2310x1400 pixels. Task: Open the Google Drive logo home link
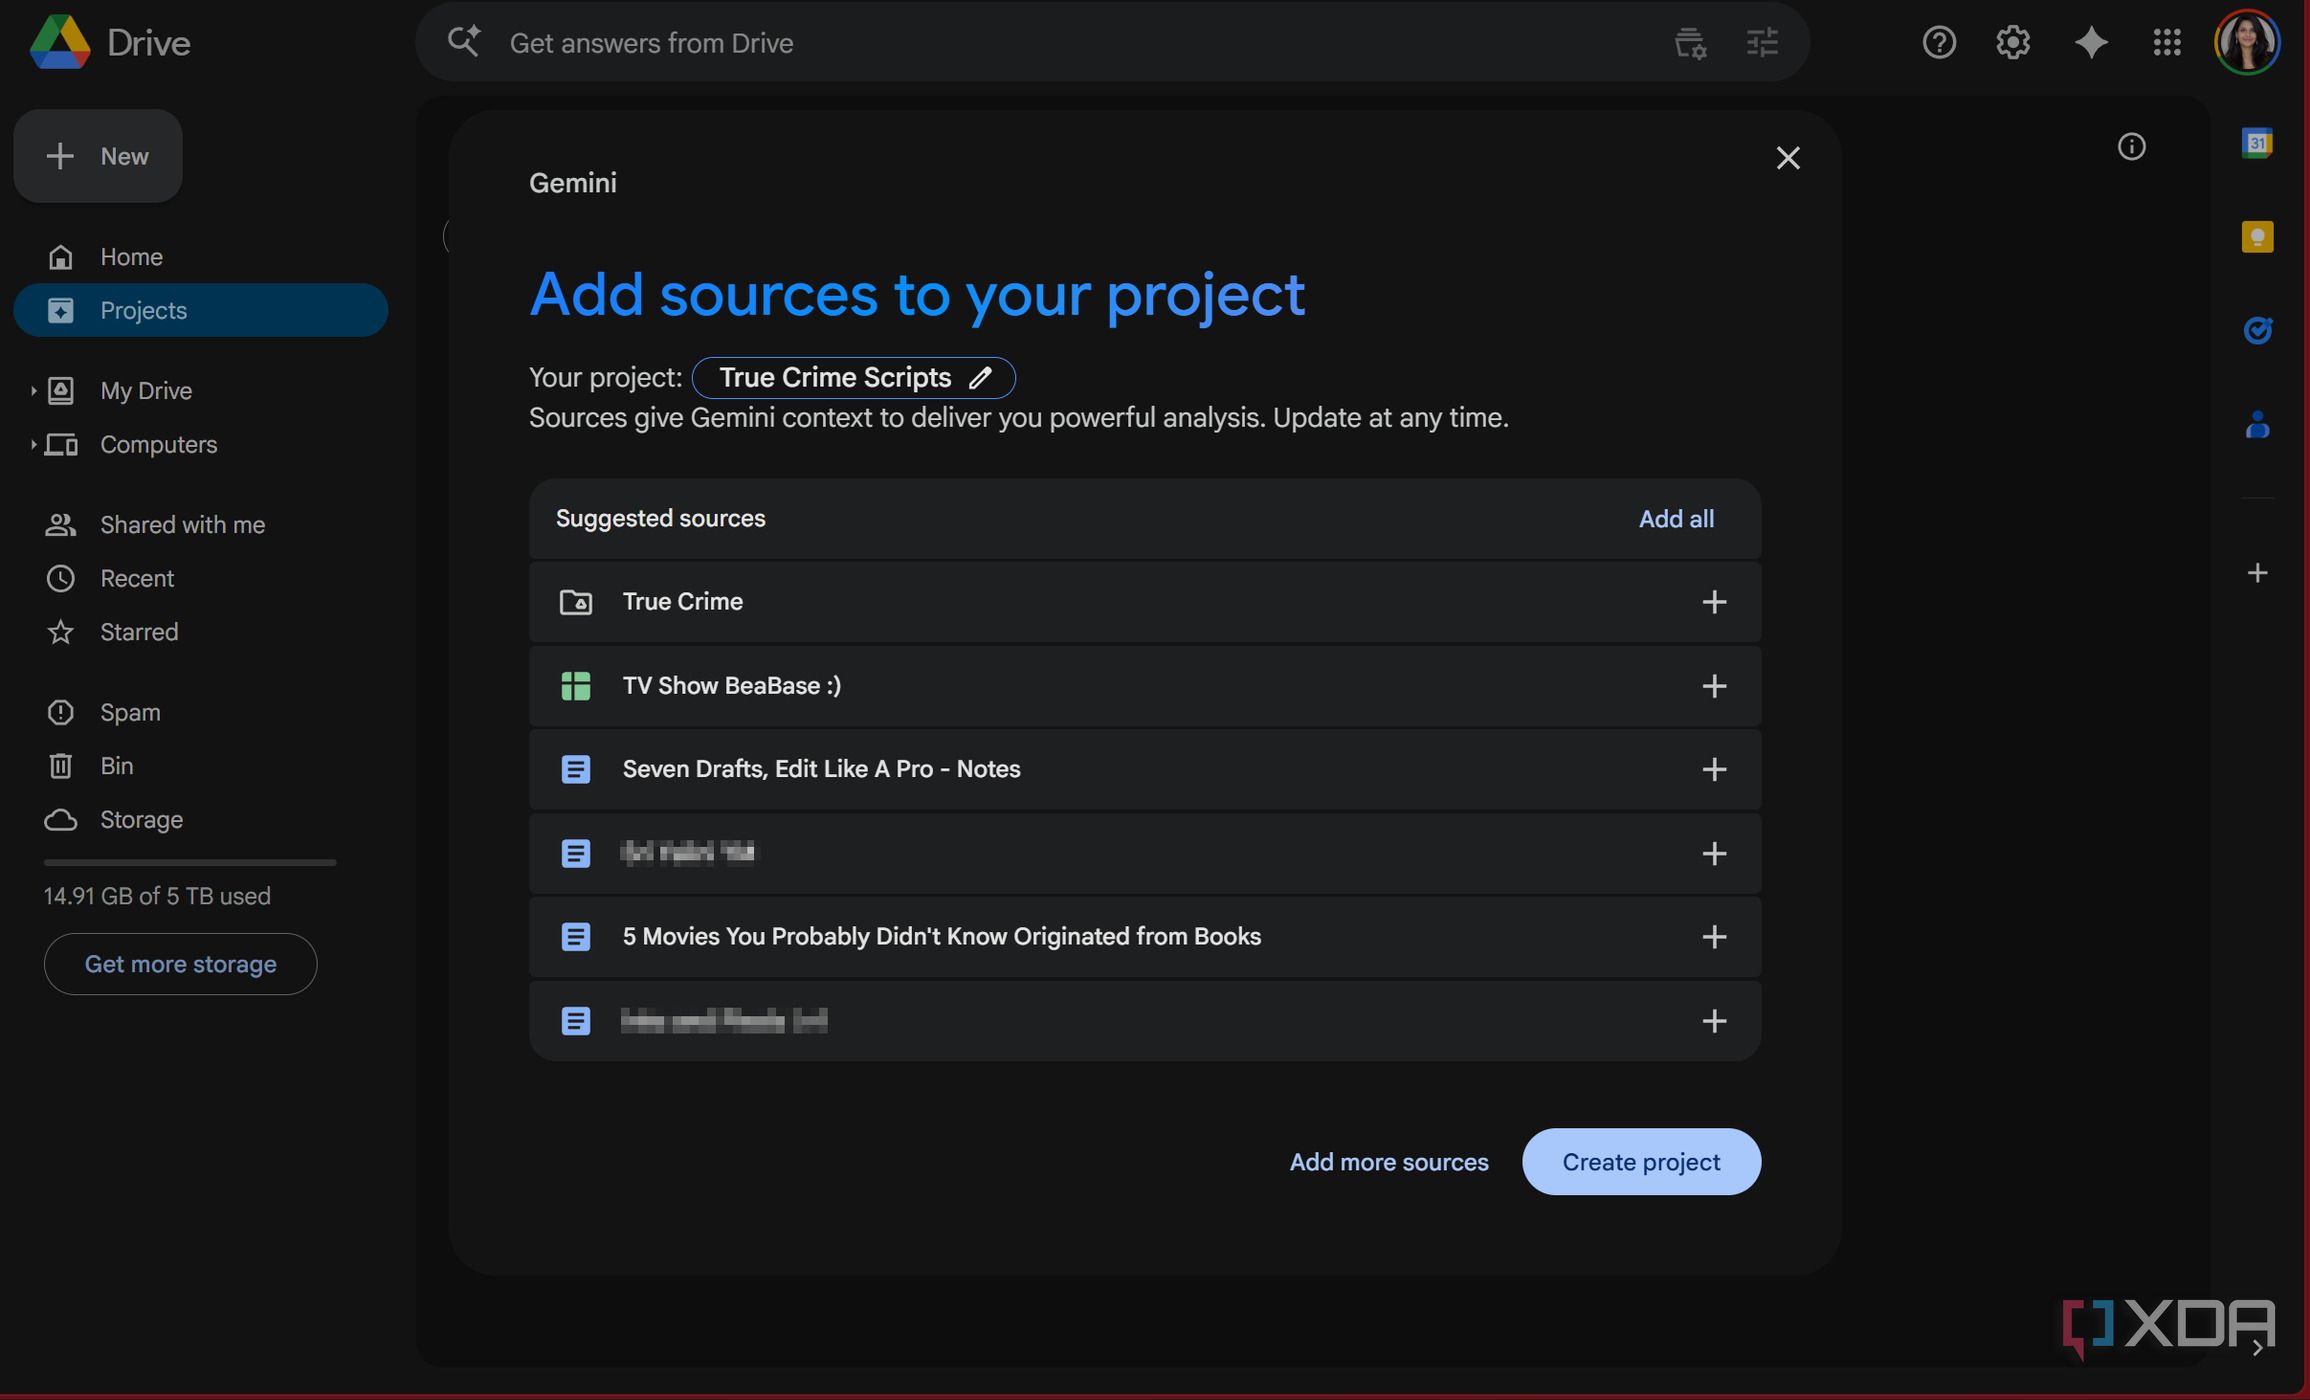(x=110, y=42)
